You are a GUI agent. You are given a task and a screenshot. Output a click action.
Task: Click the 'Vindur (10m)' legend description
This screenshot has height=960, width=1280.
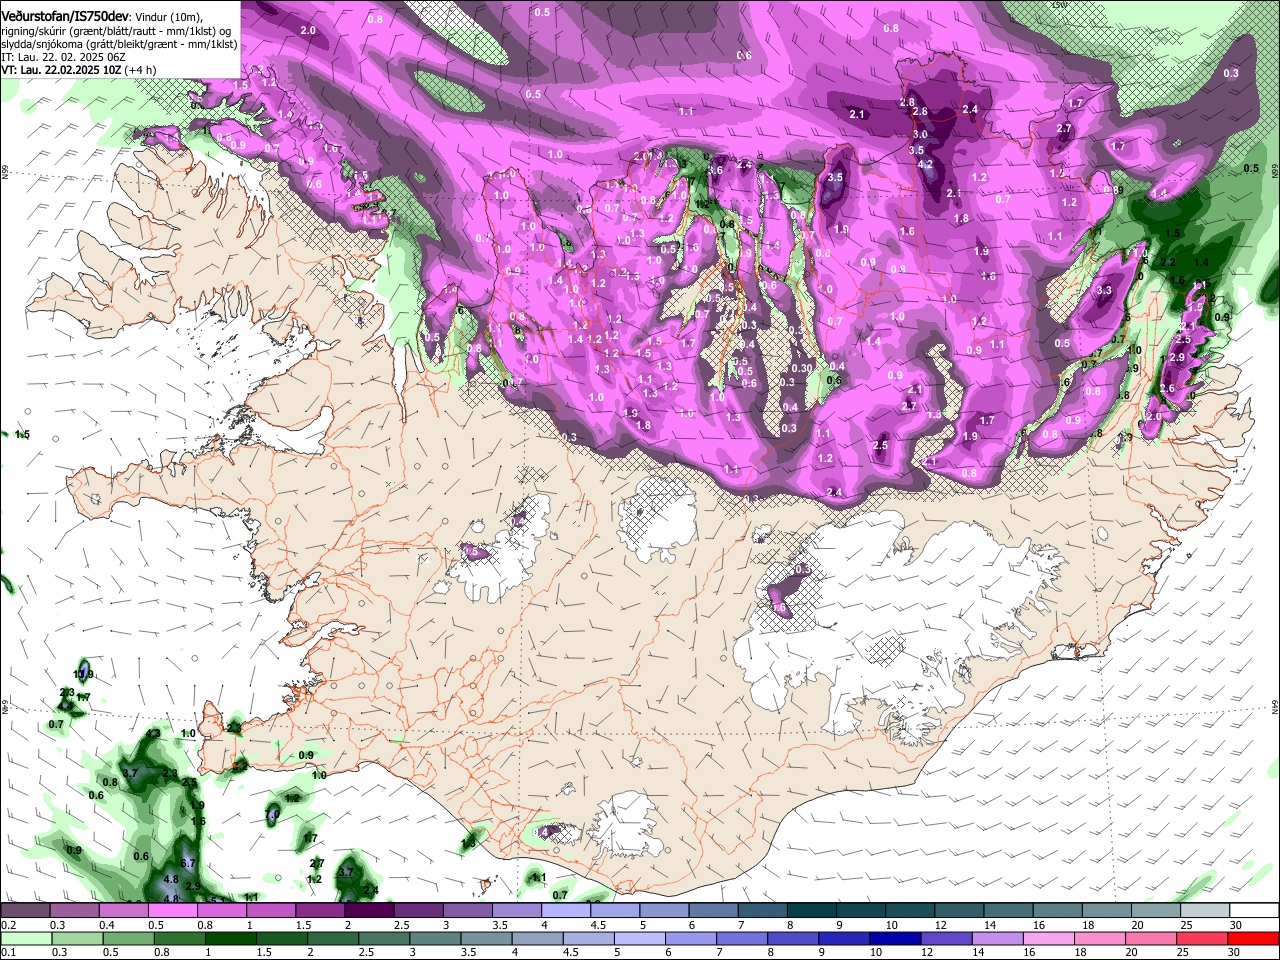[x=168, y=17]
